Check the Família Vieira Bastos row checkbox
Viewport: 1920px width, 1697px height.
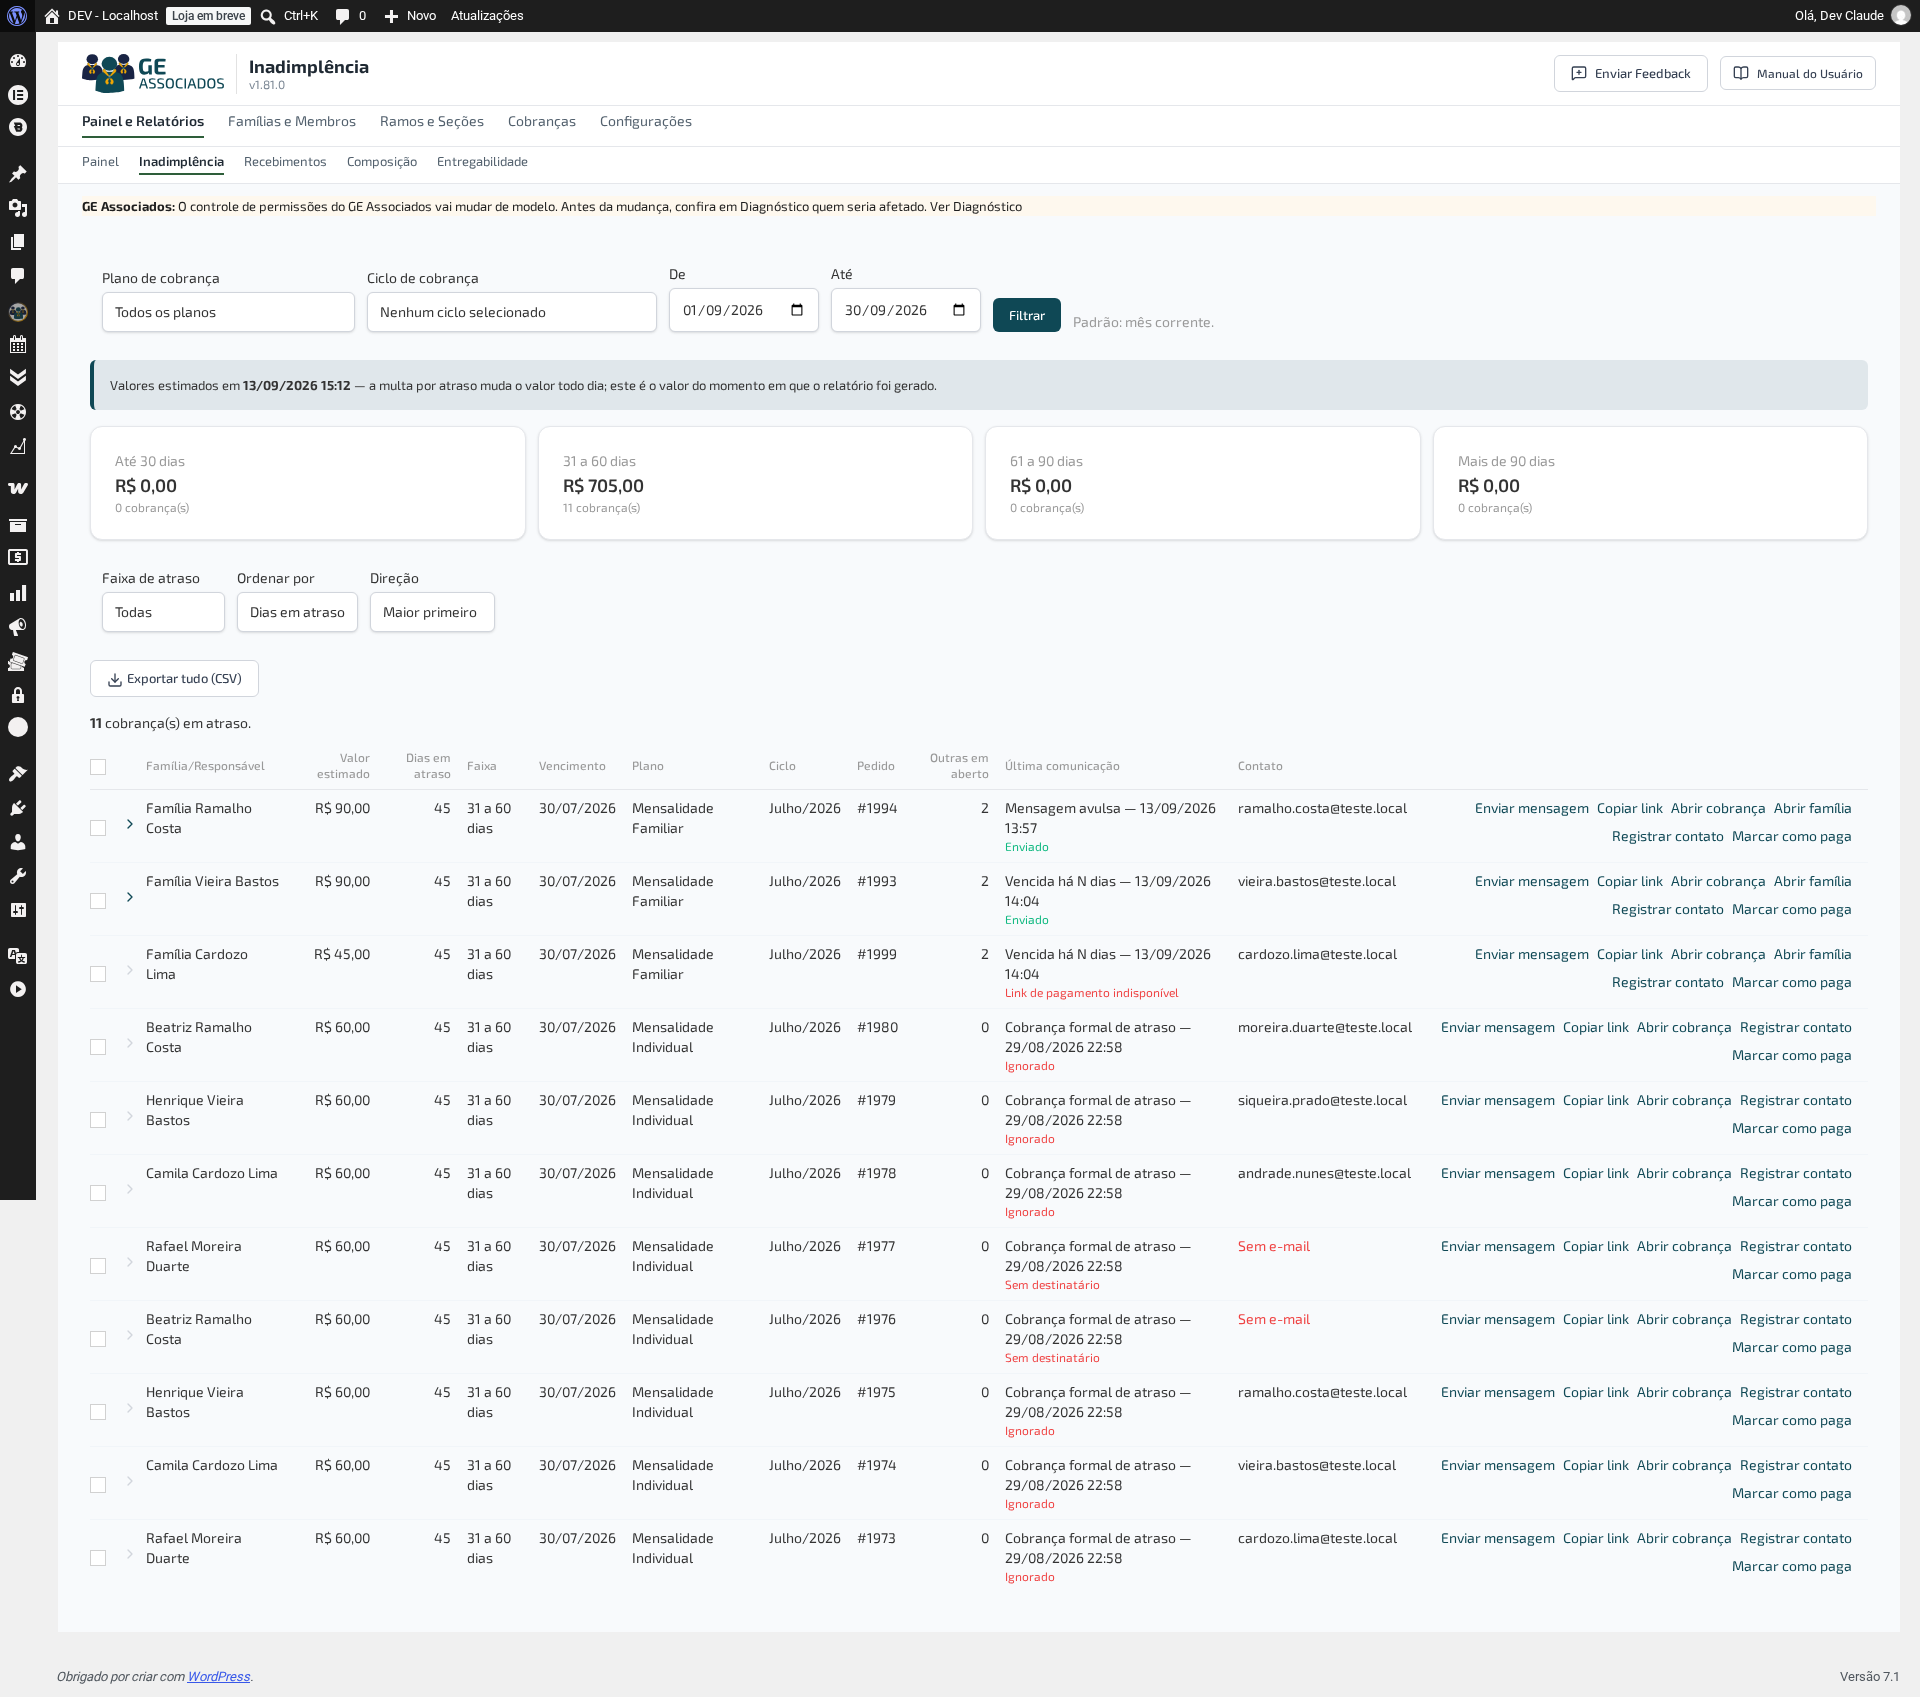(98, 901)
